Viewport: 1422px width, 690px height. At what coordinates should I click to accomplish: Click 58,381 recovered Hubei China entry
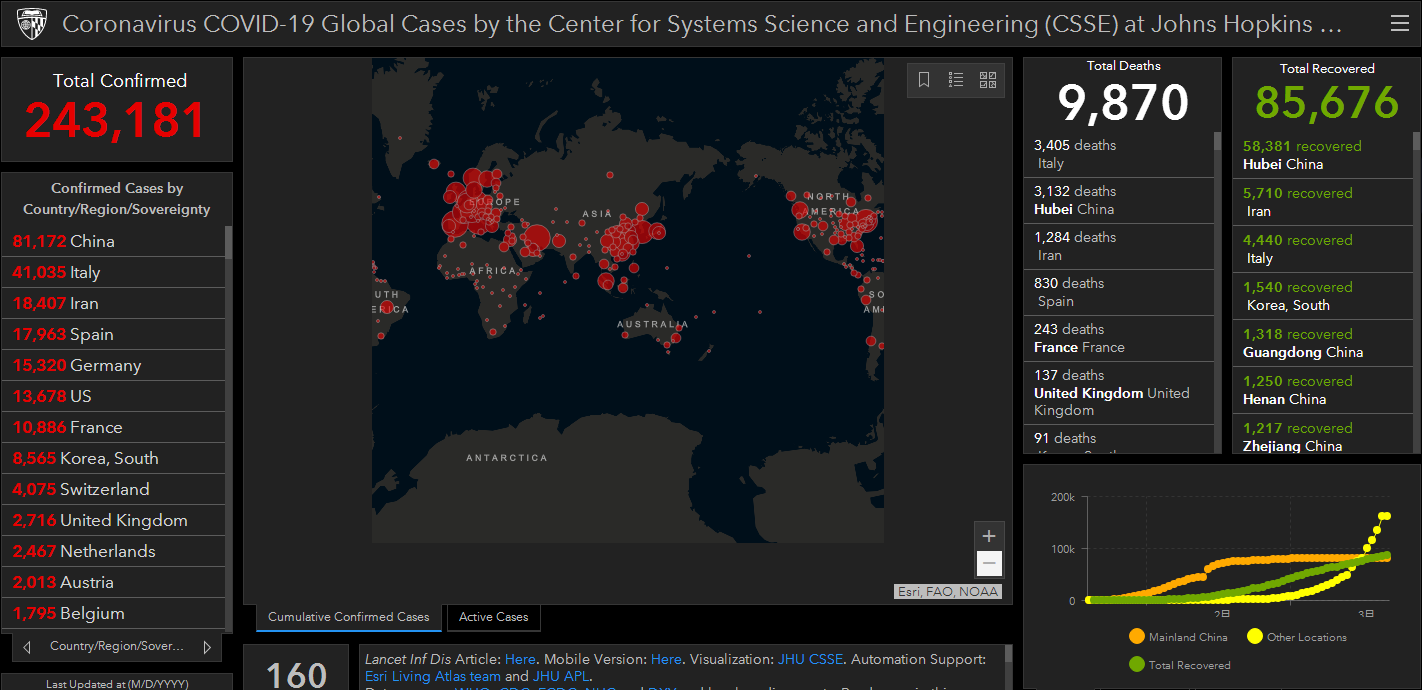(x=1323, y=155)
